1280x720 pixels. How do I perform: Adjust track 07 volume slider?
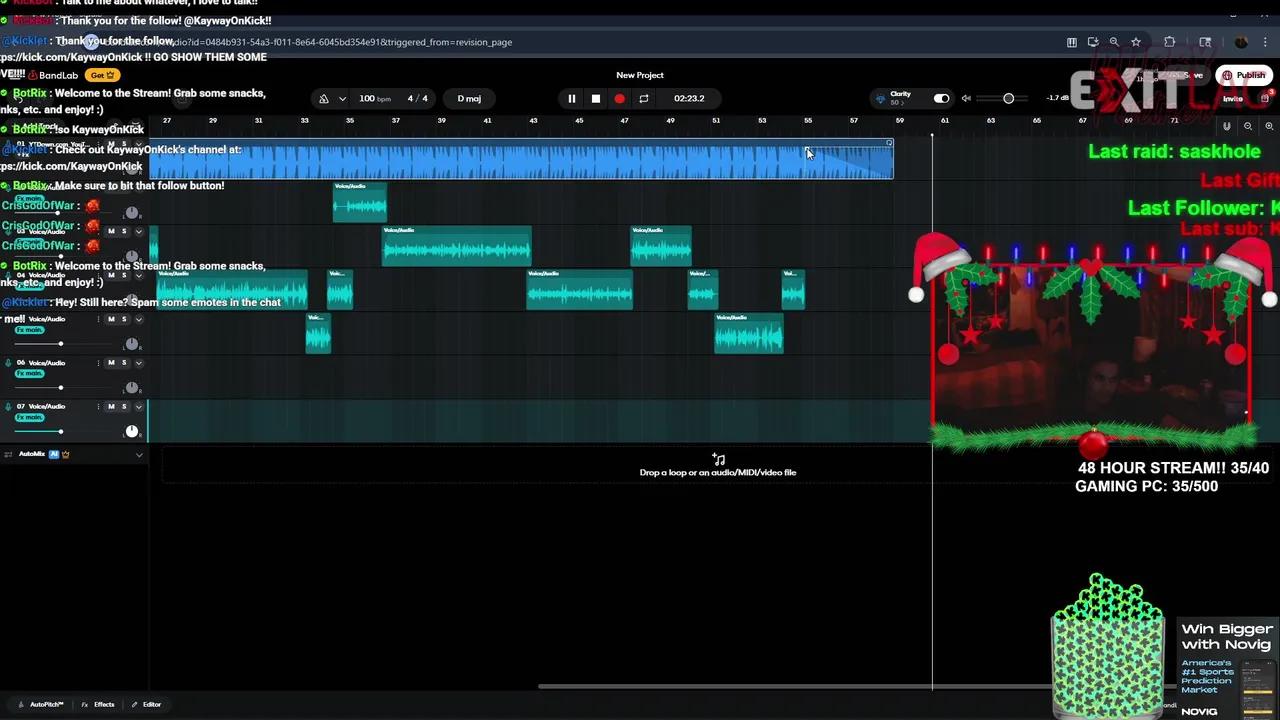pos(60,431)
